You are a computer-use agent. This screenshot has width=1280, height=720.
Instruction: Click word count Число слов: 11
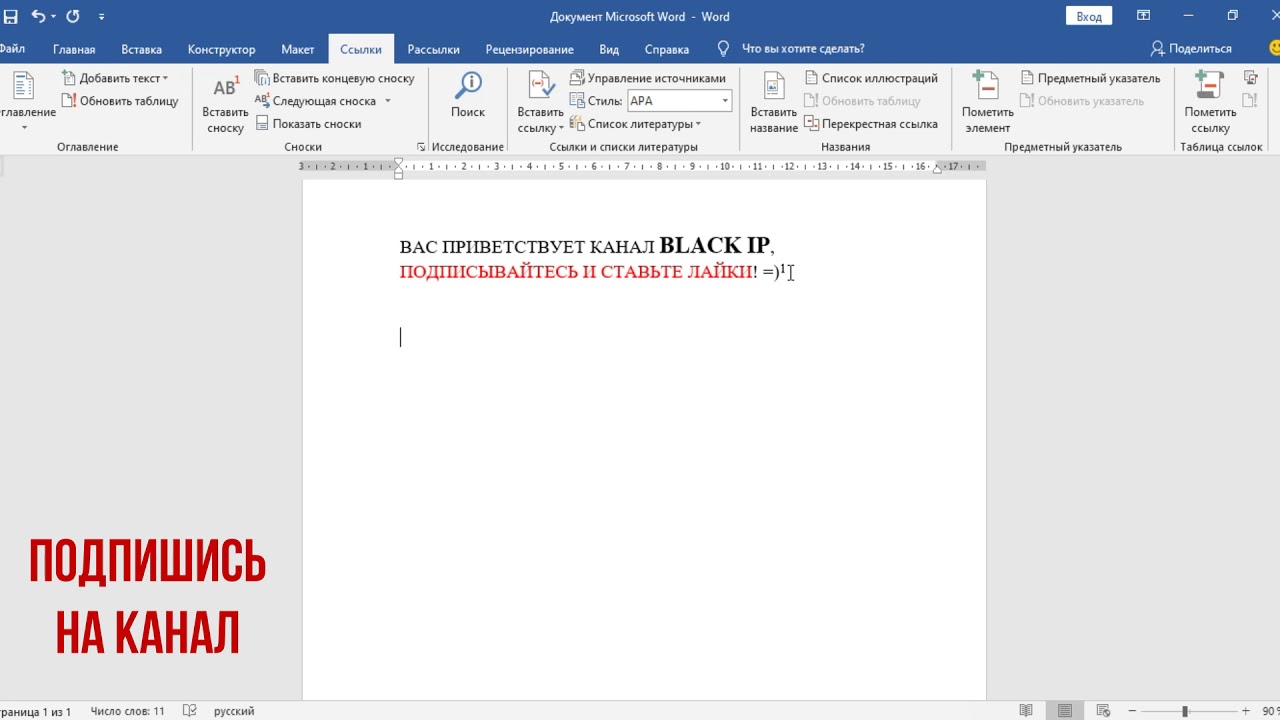[x=127, y=711]
